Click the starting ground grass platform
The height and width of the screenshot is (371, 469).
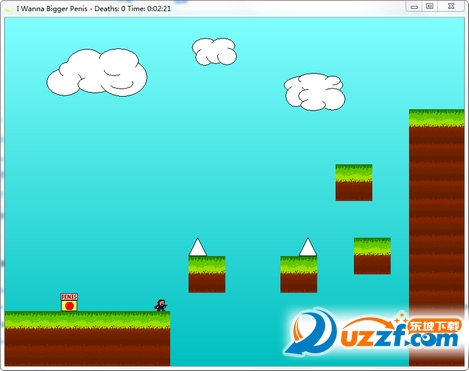(x=87, y=338)
